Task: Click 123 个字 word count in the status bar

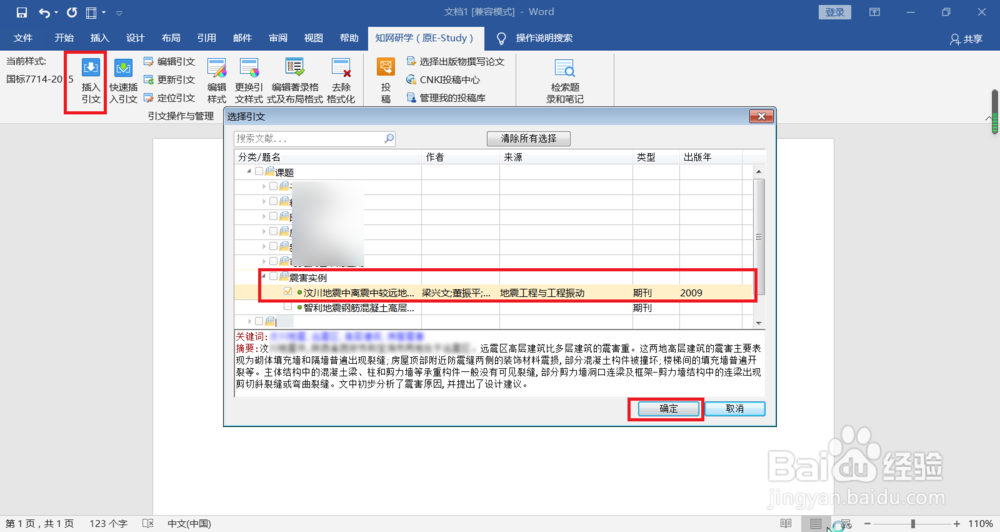Action: (x=108, y=524)
